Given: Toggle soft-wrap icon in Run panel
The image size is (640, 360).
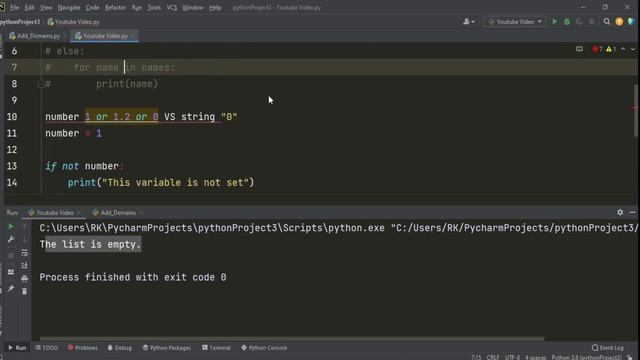Looking at the screenshot, I should coord(24,253).
